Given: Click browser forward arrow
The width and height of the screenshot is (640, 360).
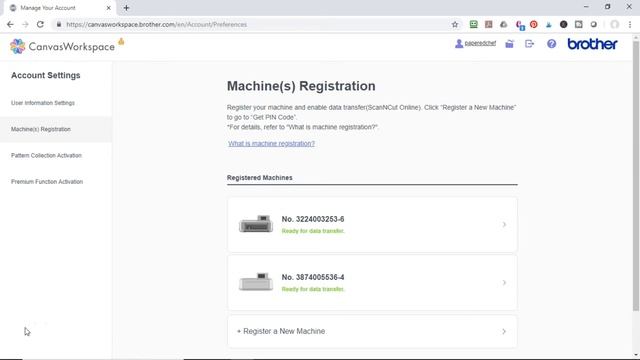Looking at the screenshot, I should click(x=25, y=24).
